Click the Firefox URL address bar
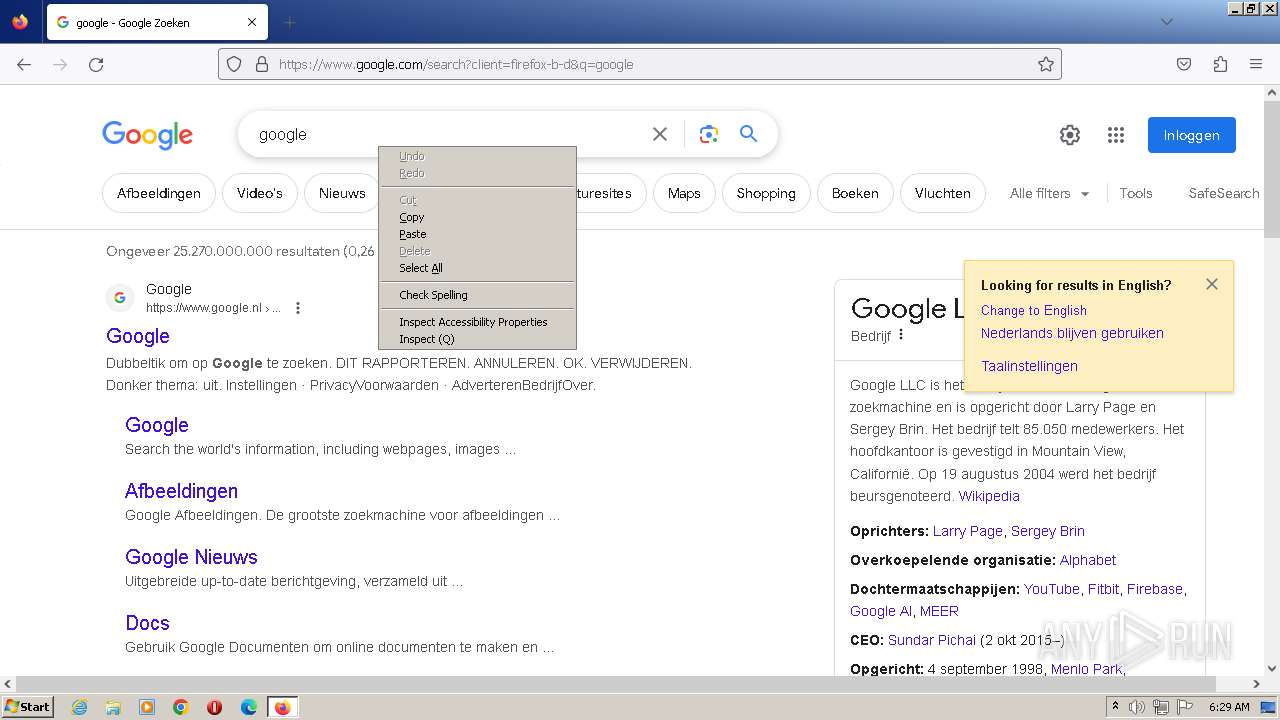The height and width of the screenshot is (720, 1280). click(640, 64)
